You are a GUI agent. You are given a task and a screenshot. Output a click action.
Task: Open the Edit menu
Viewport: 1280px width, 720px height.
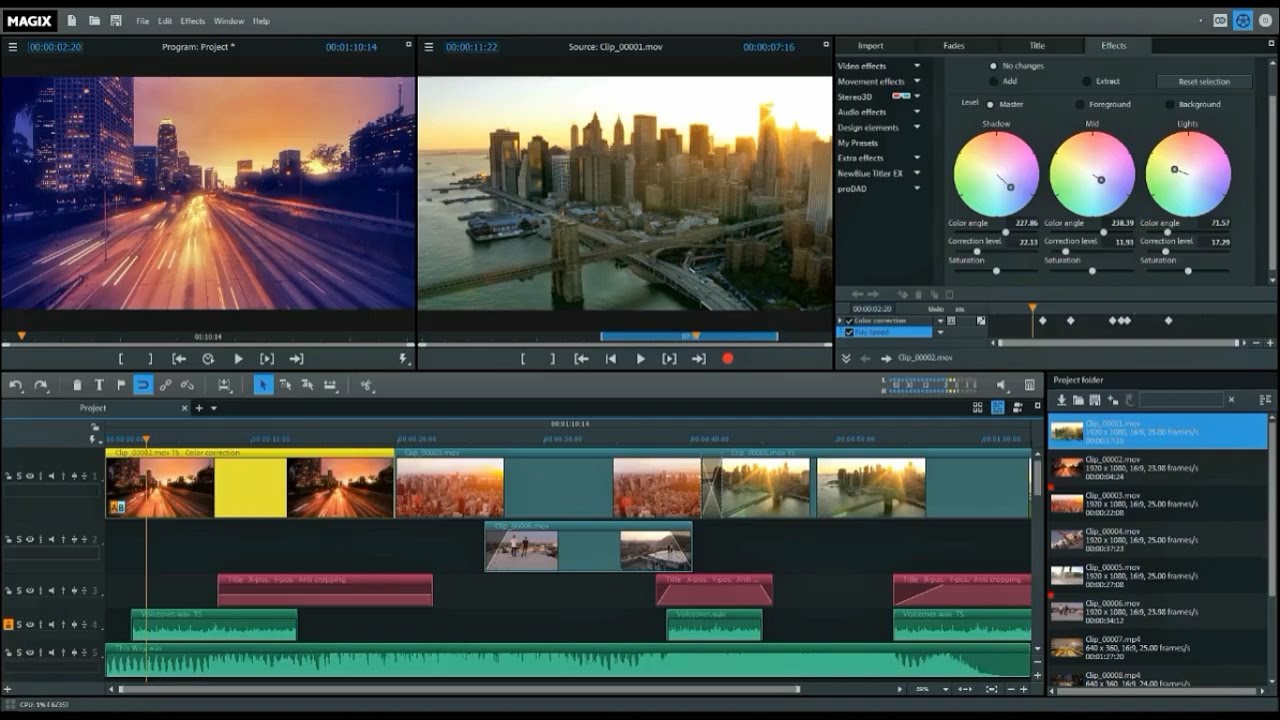pos(164,21)
